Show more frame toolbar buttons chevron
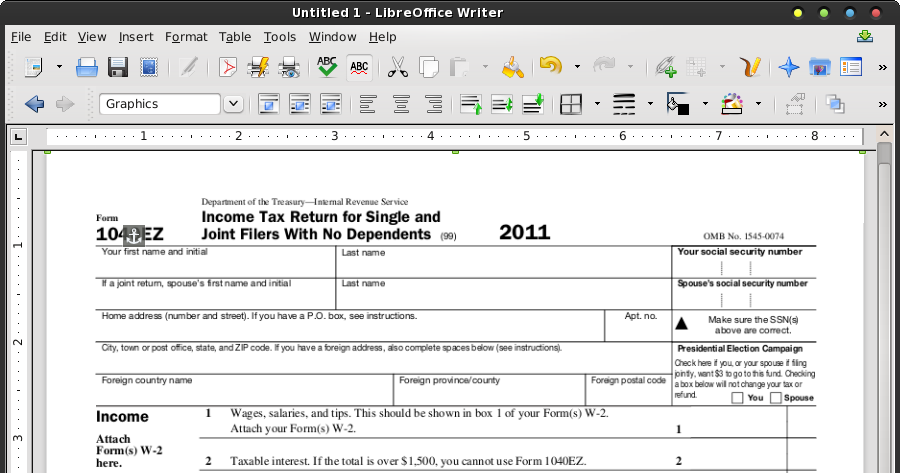Viewport: 900px width, 473px height. pyautogui.click(x=883, y=104)
